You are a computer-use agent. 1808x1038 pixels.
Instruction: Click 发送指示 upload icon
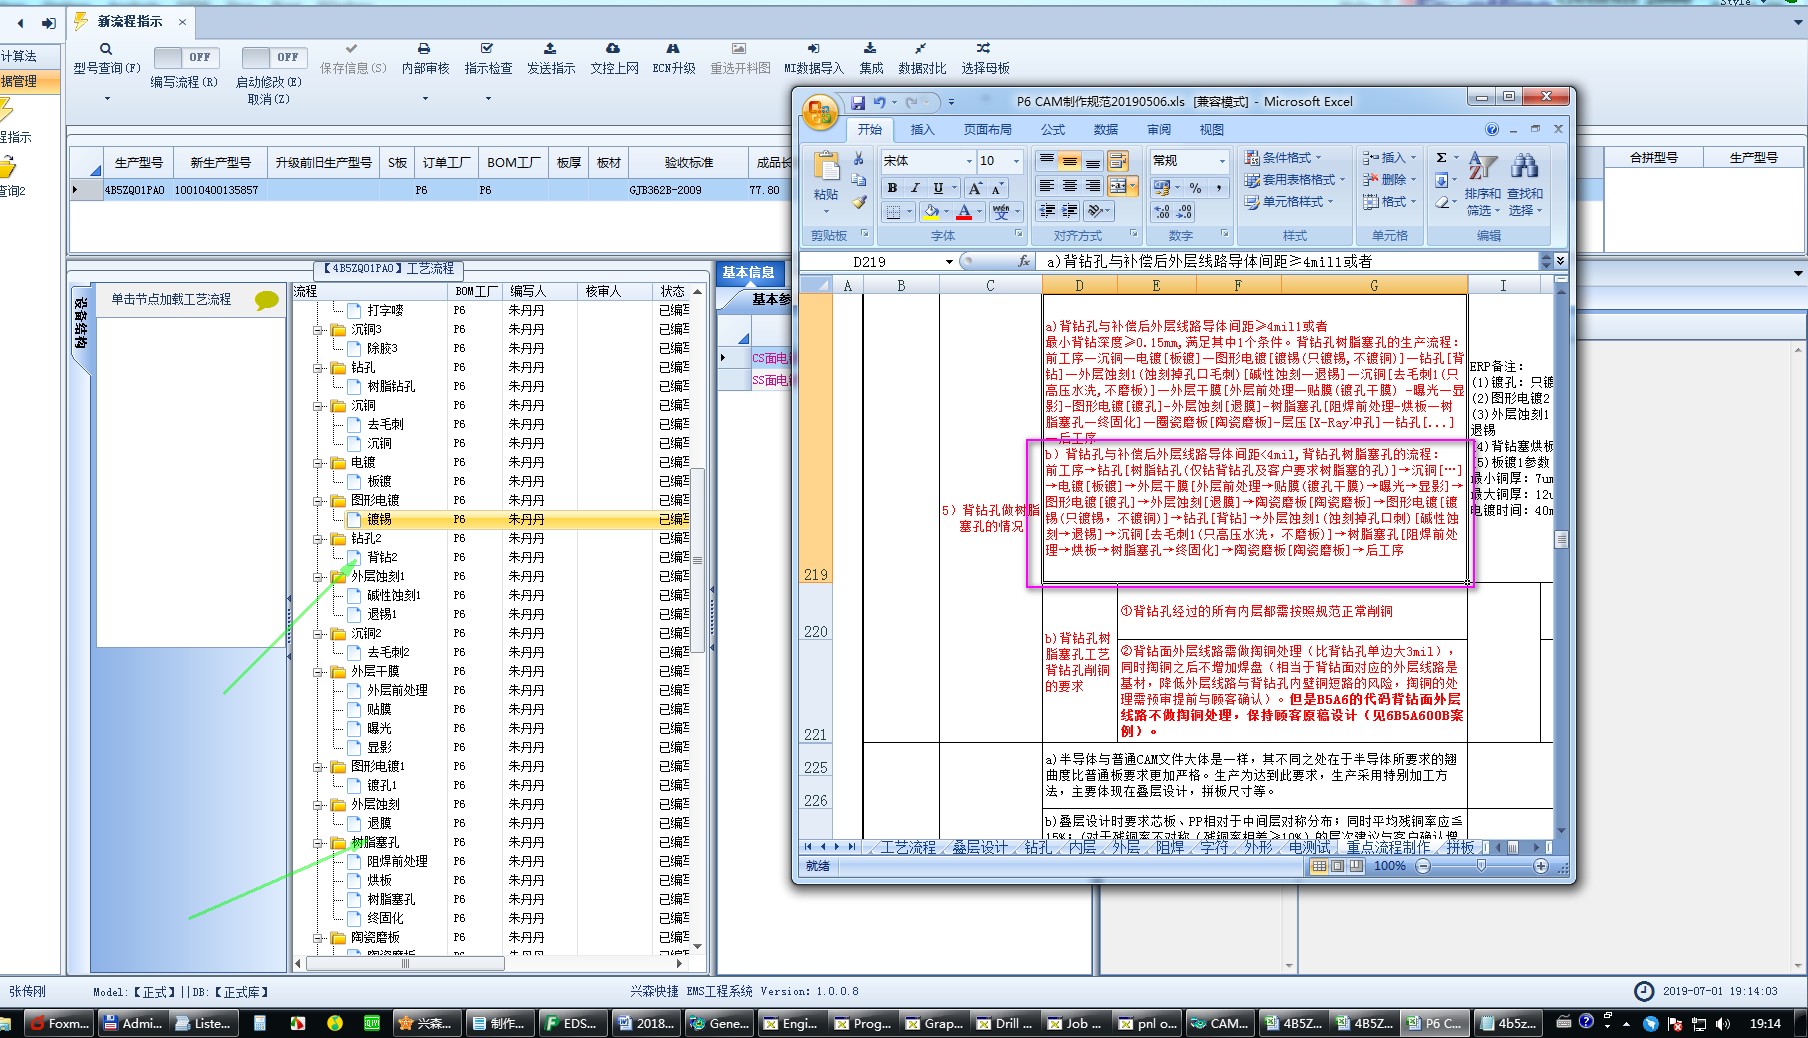click(550, 48)
